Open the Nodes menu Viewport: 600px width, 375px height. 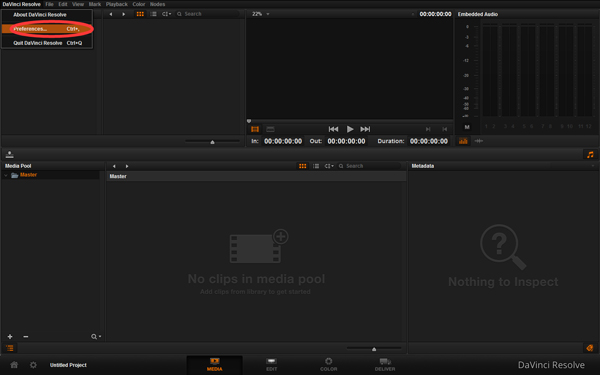[157, 4]
